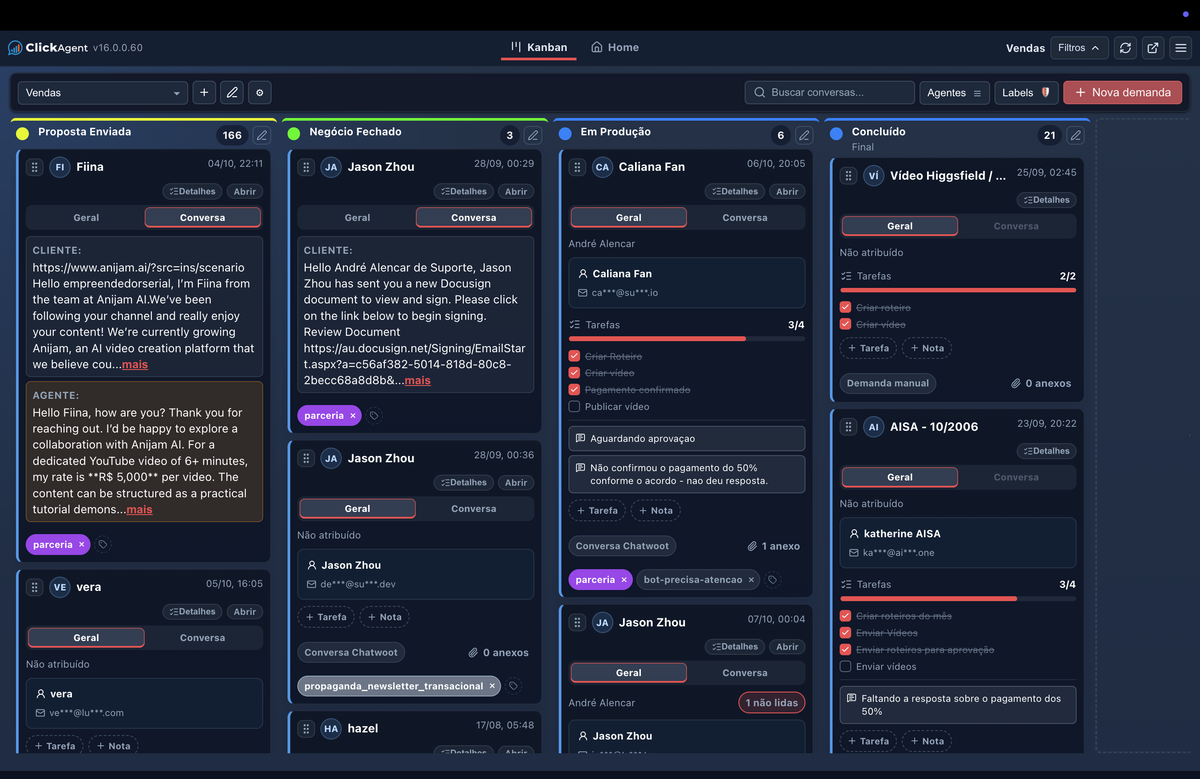Screen dimensions: 1200x779
Task: Click the FI avatar on Fiina card
Action: (x=60, y=167)
